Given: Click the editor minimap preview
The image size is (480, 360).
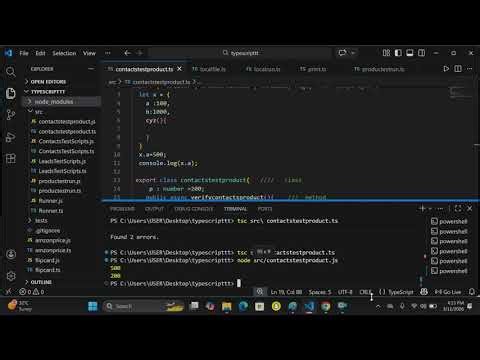Looking at the screenshot, I should tap(460, 93).
